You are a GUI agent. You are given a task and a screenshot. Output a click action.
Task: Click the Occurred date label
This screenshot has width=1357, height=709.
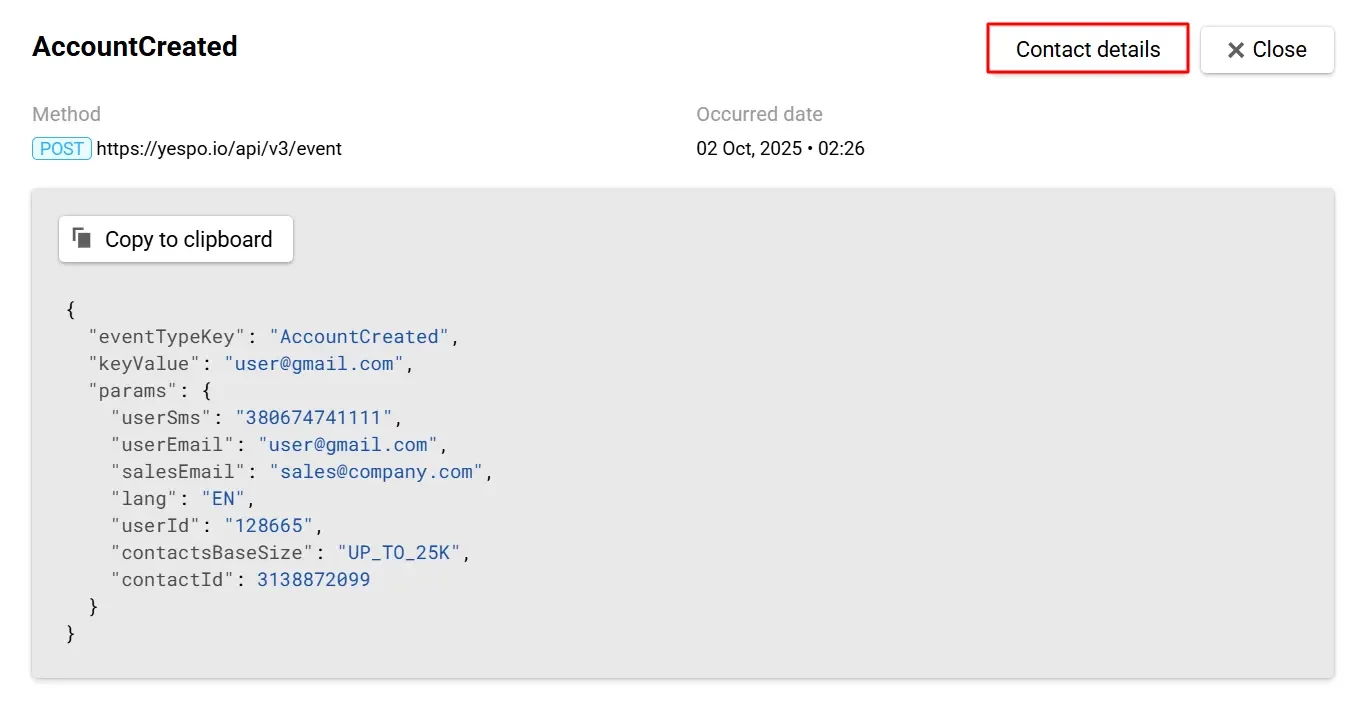pos(759,114)
